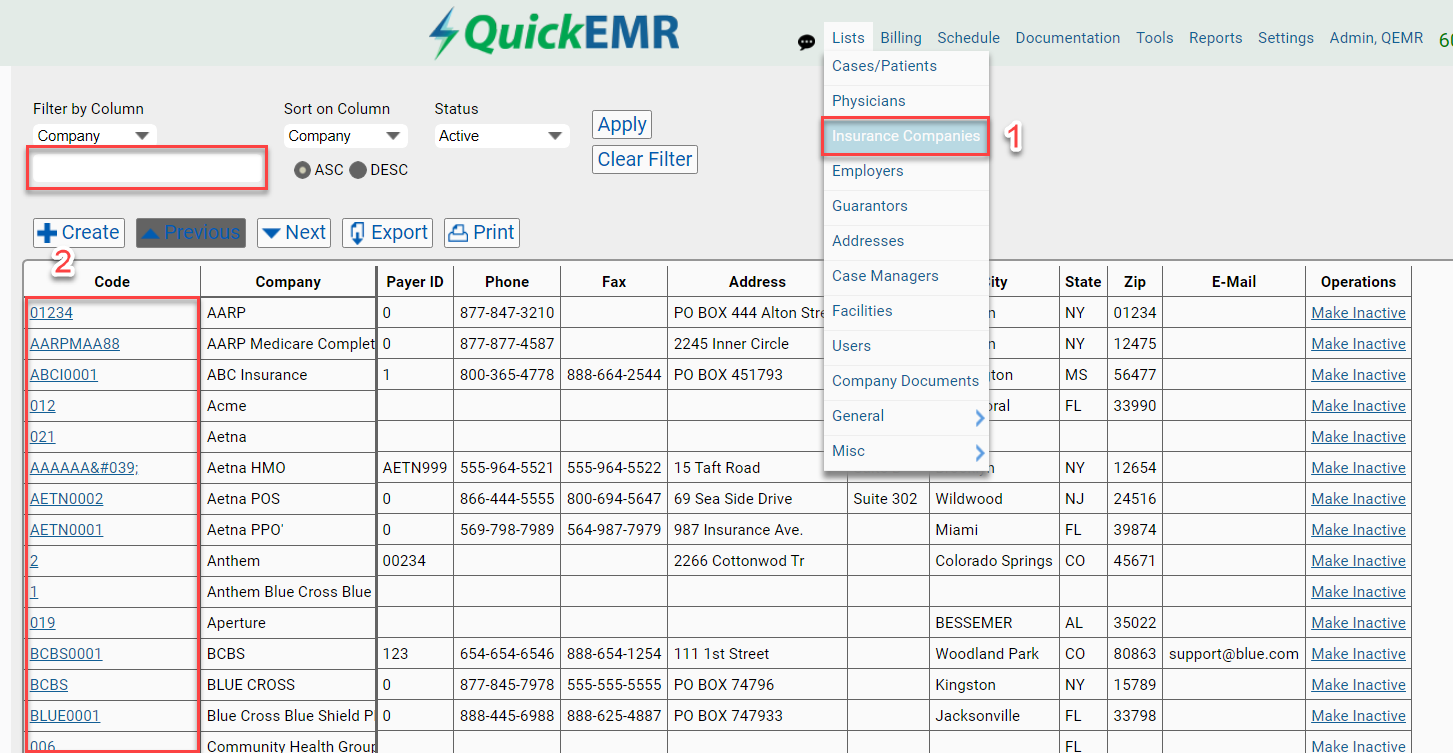Make AARP row inactive
The height and width of the screenshot is (753, 1453).
pyautogui.click(x=1358, y=313)
